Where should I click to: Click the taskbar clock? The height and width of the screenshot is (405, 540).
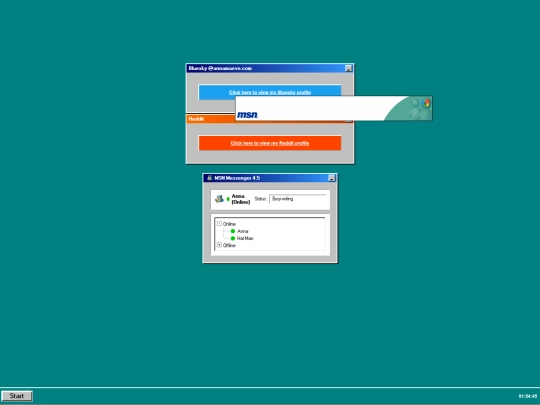(528, 396)
